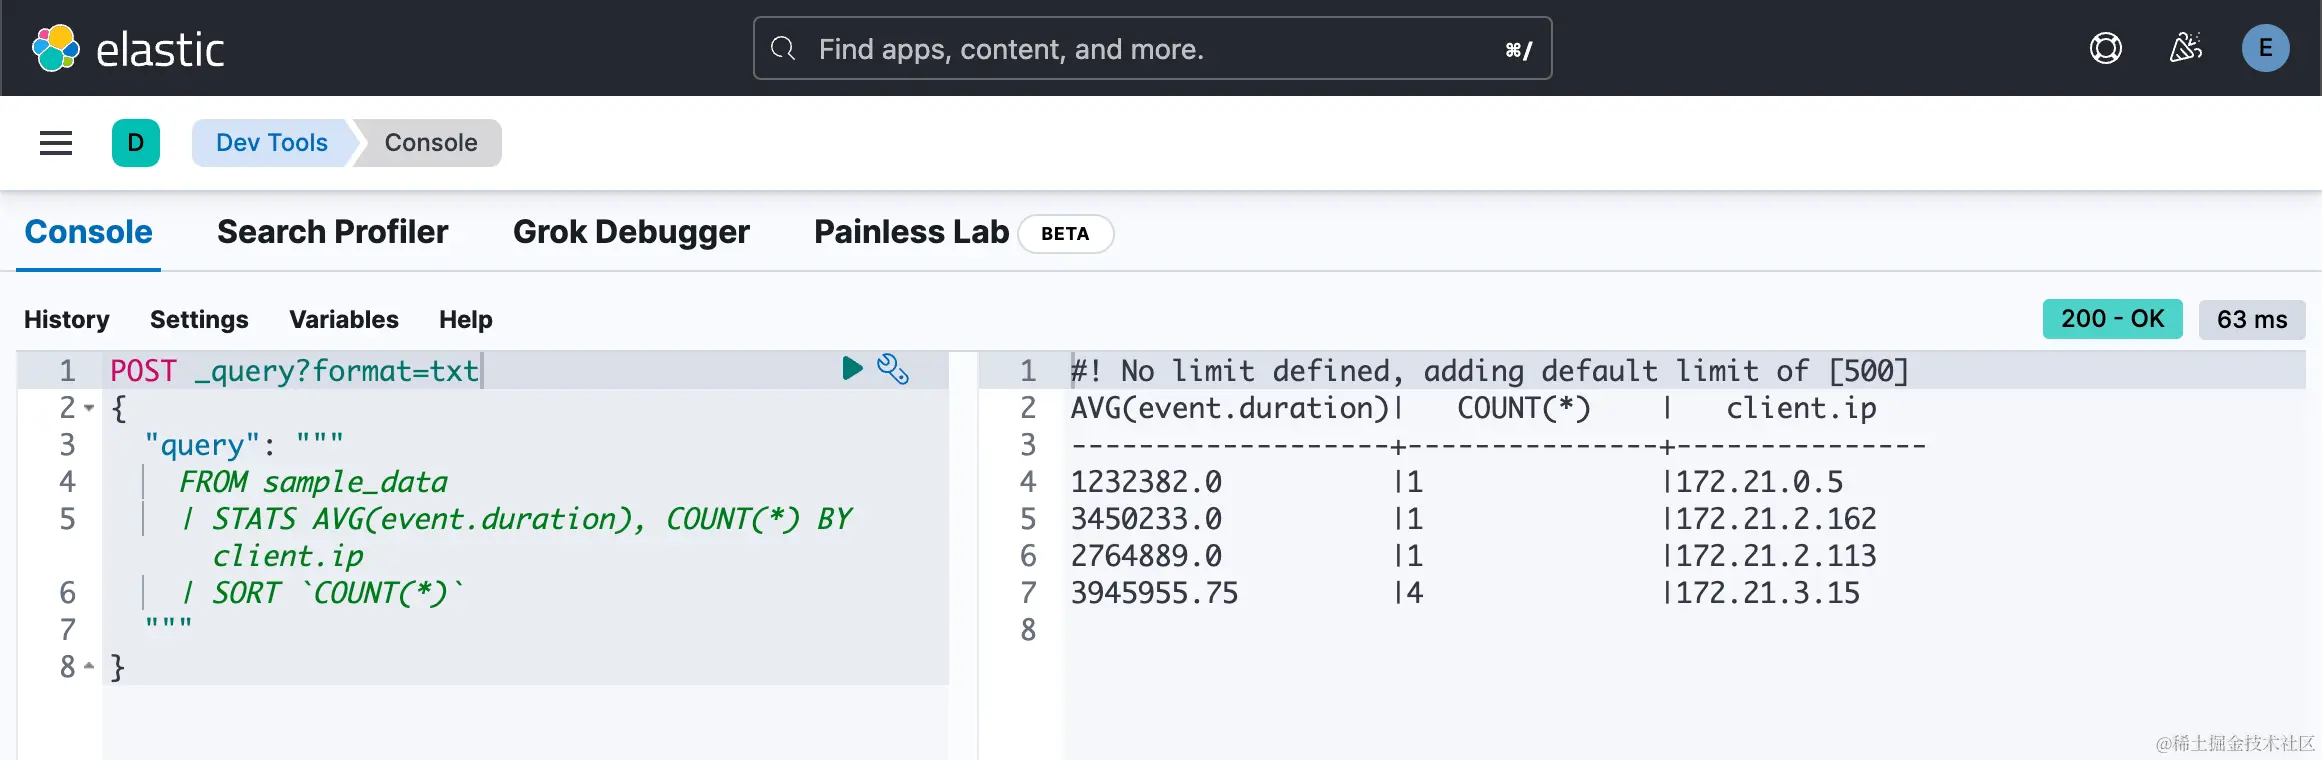Switch to the Search Profiler tab
The height and width of the screenshot is (760, 2322).
pos(332,232)
